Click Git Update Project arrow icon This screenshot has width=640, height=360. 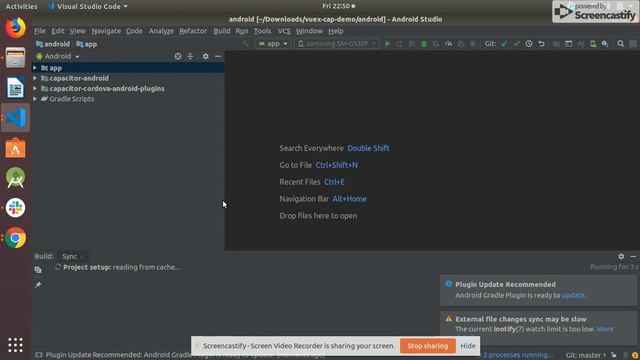point(504,44)
